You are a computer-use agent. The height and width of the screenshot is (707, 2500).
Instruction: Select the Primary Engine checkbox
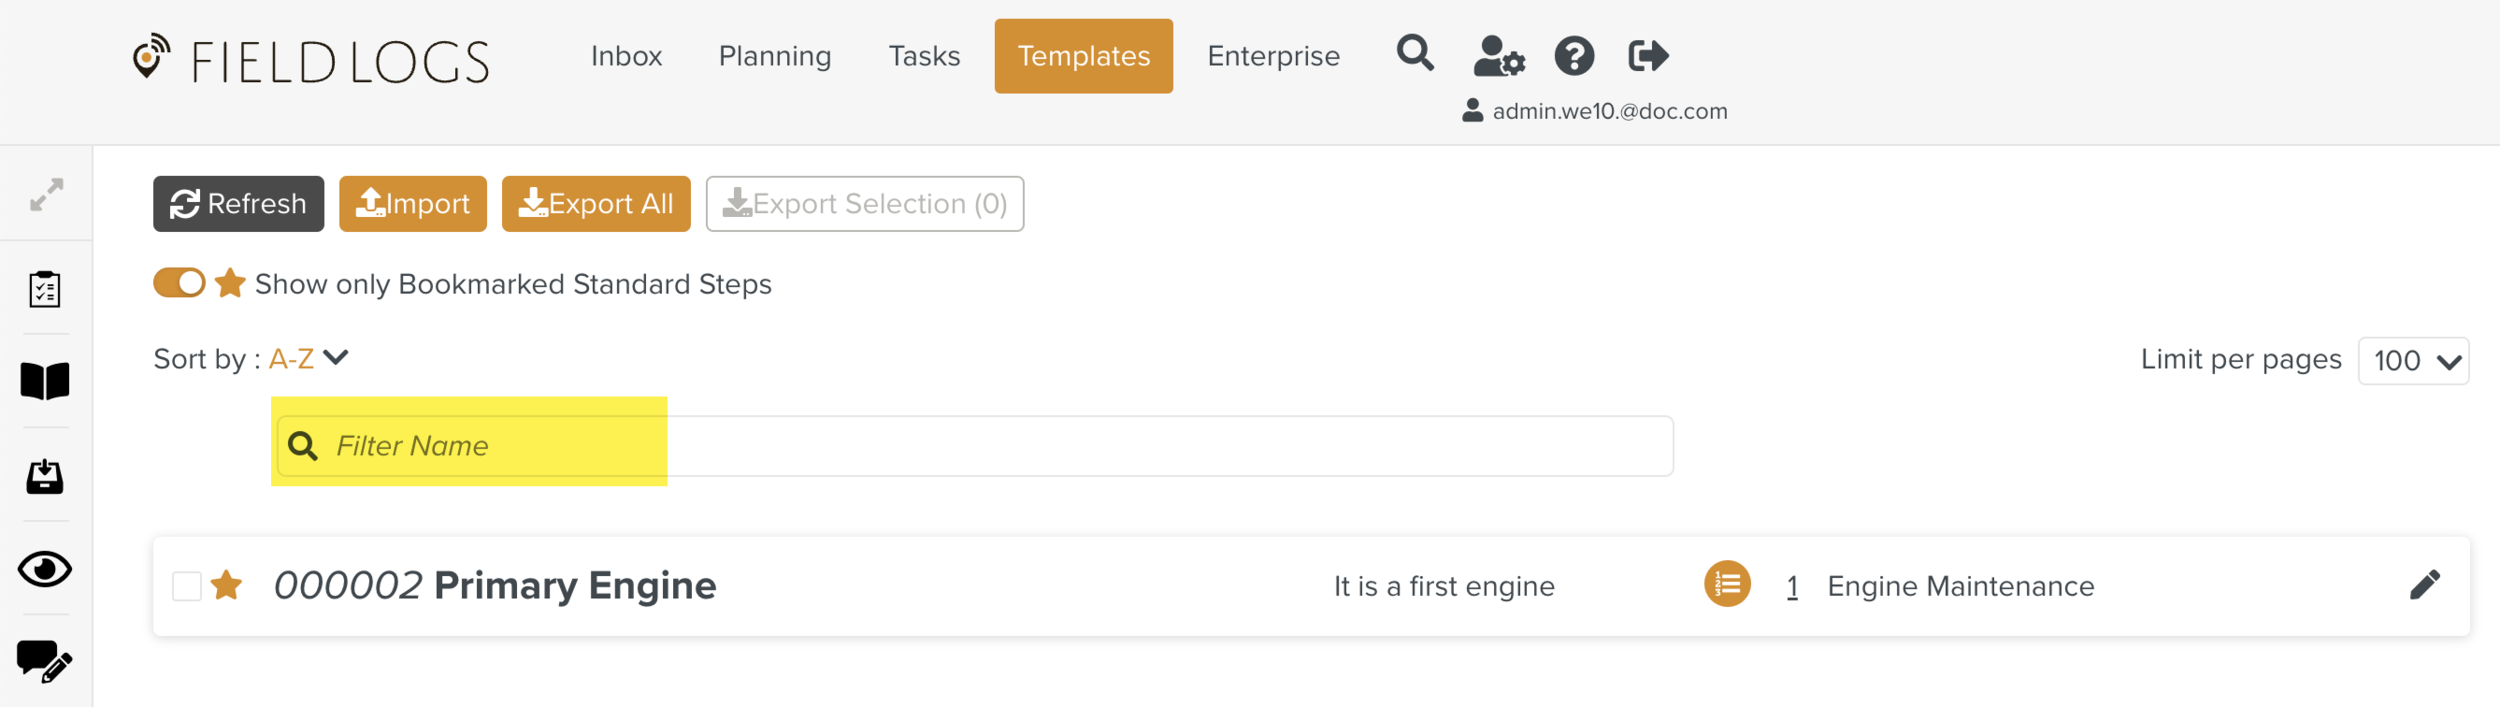[187, 586]
